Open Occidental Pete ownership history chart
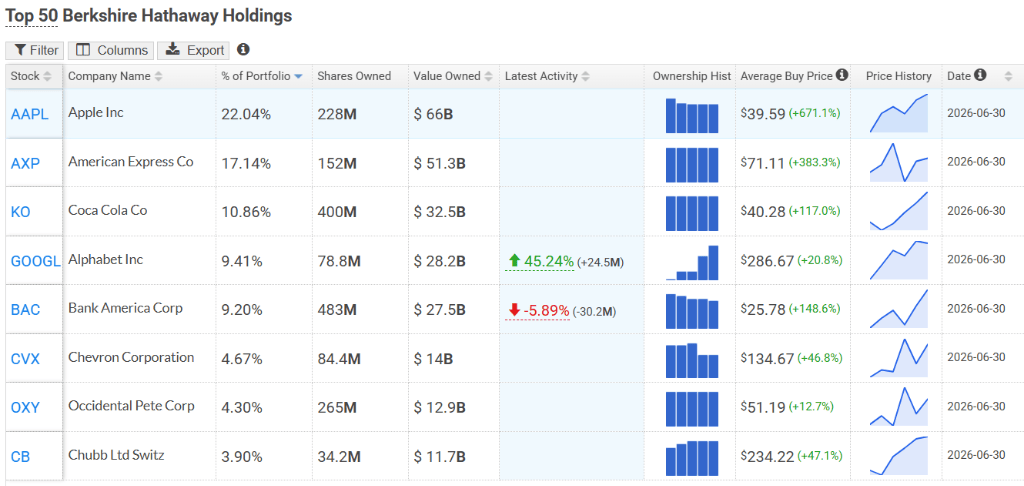The width and height of the screenshot is (1024, 486). pyautogui.click(x=692, y=410)
